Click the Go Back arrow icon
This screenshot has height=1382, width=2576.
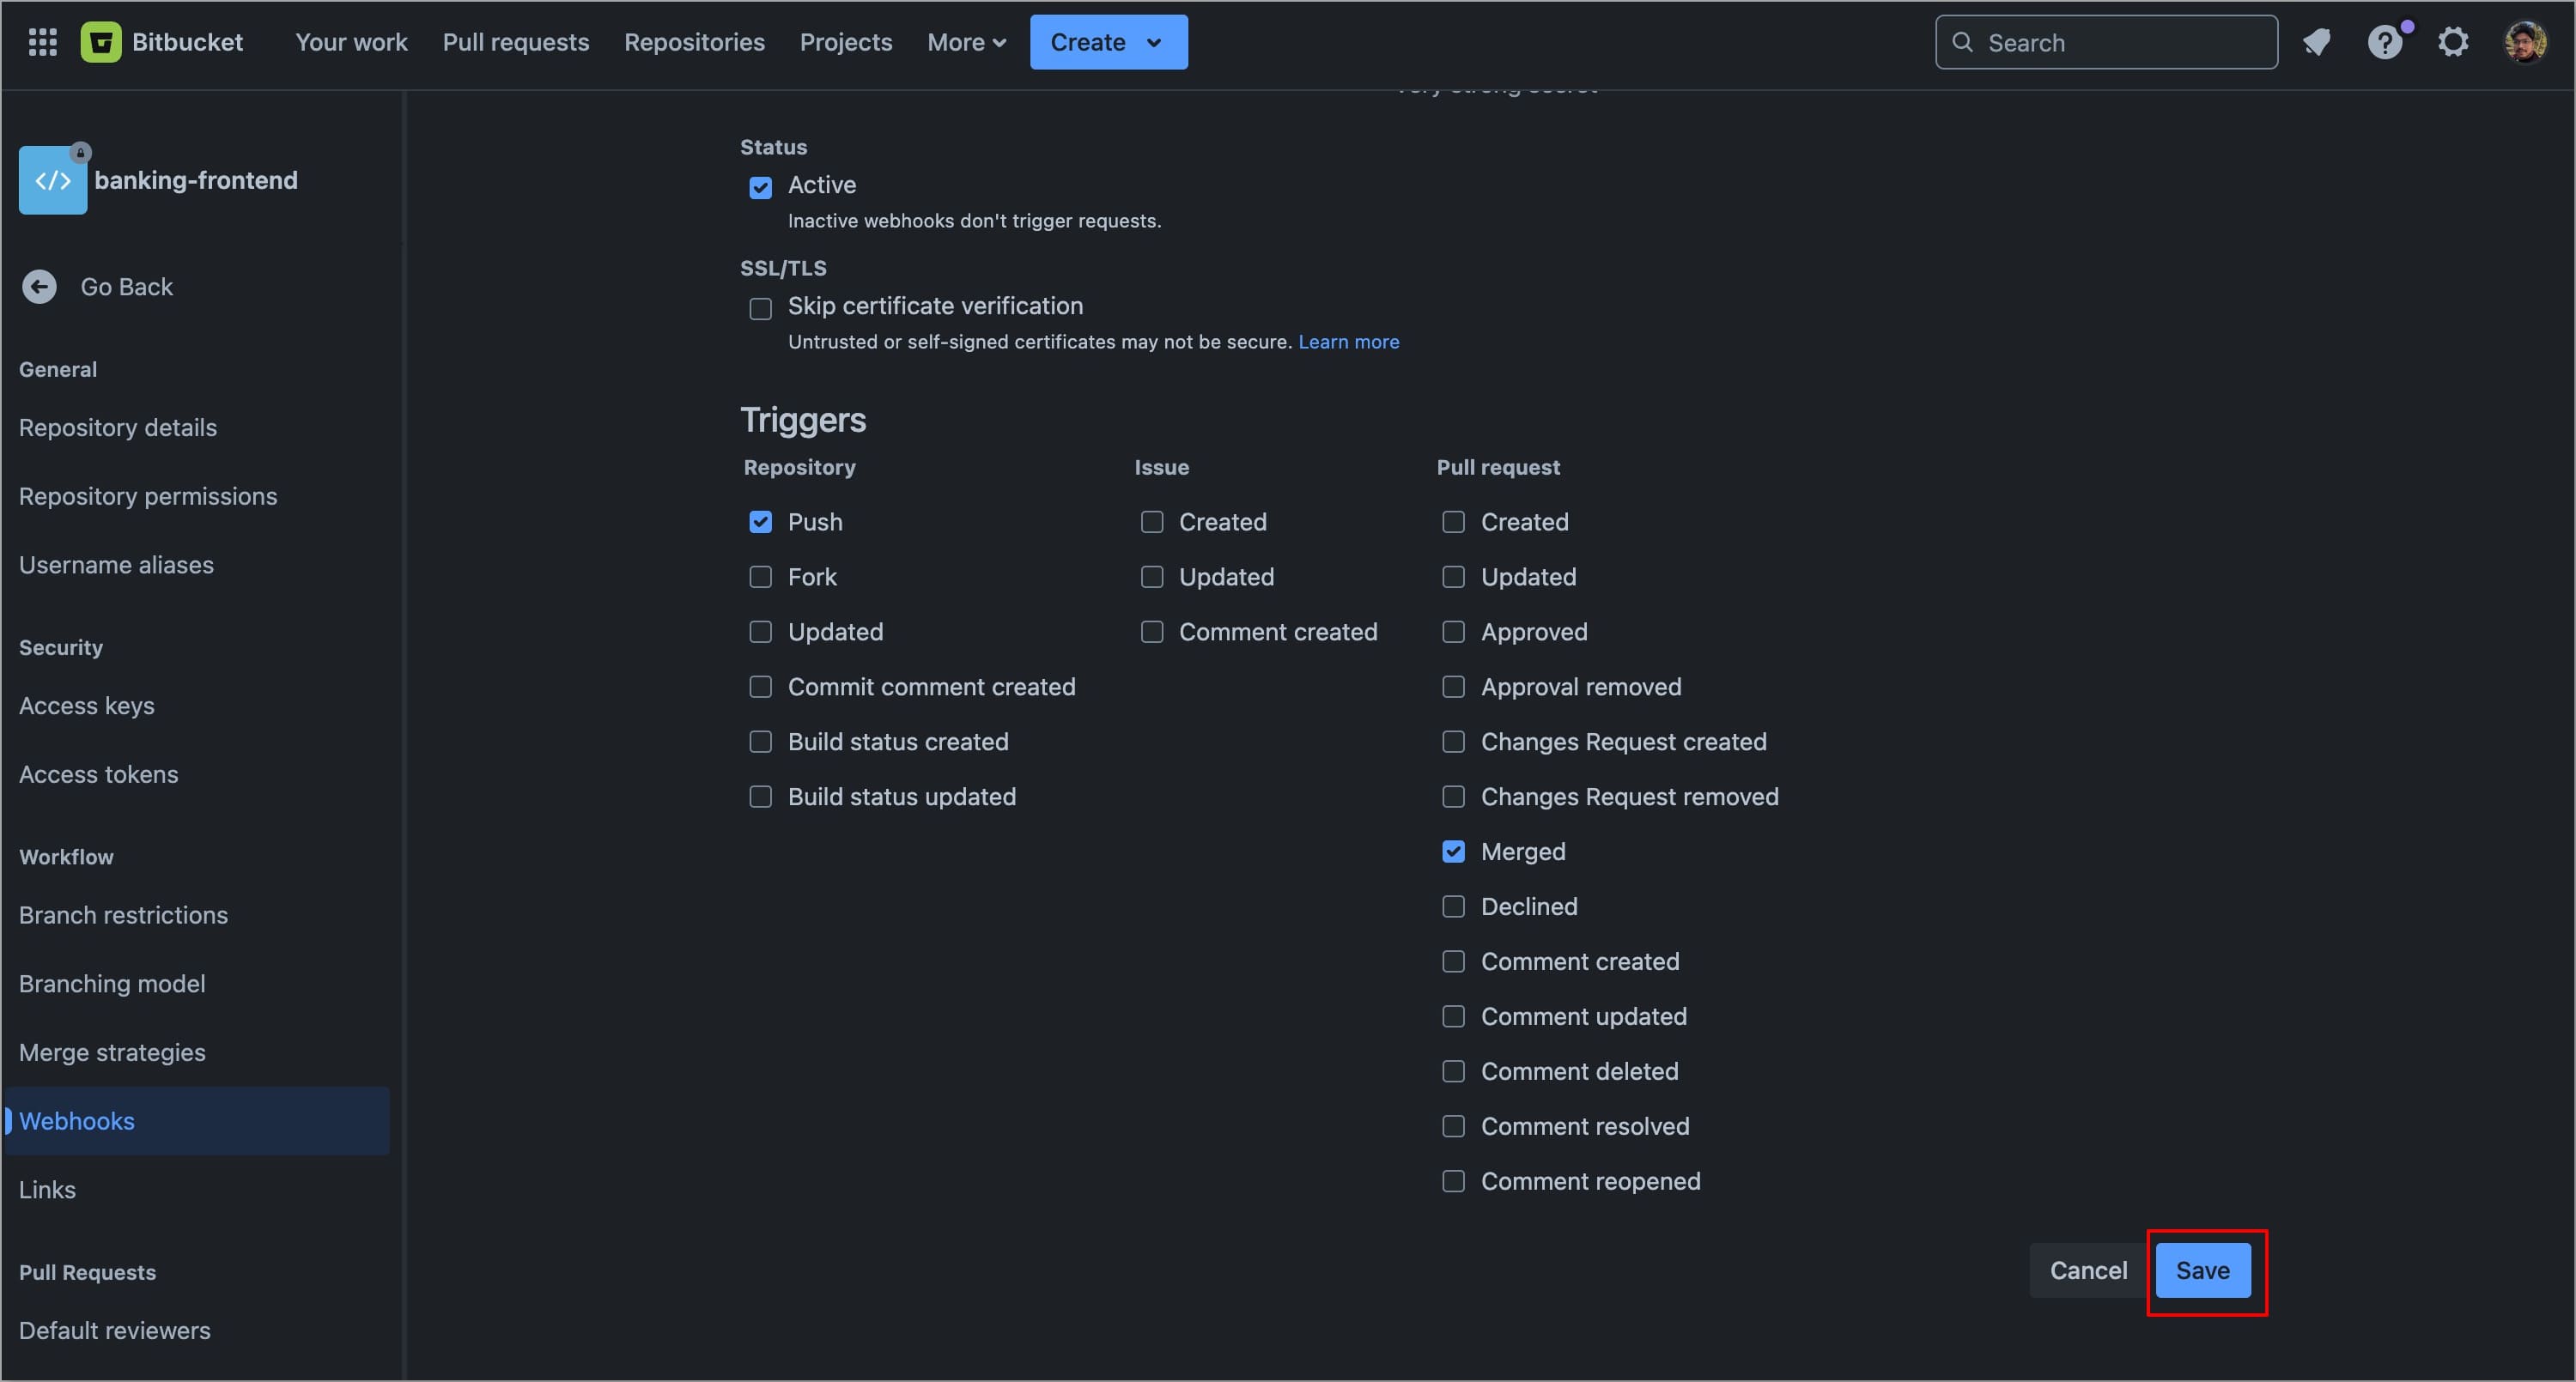[x=40, y=287]
